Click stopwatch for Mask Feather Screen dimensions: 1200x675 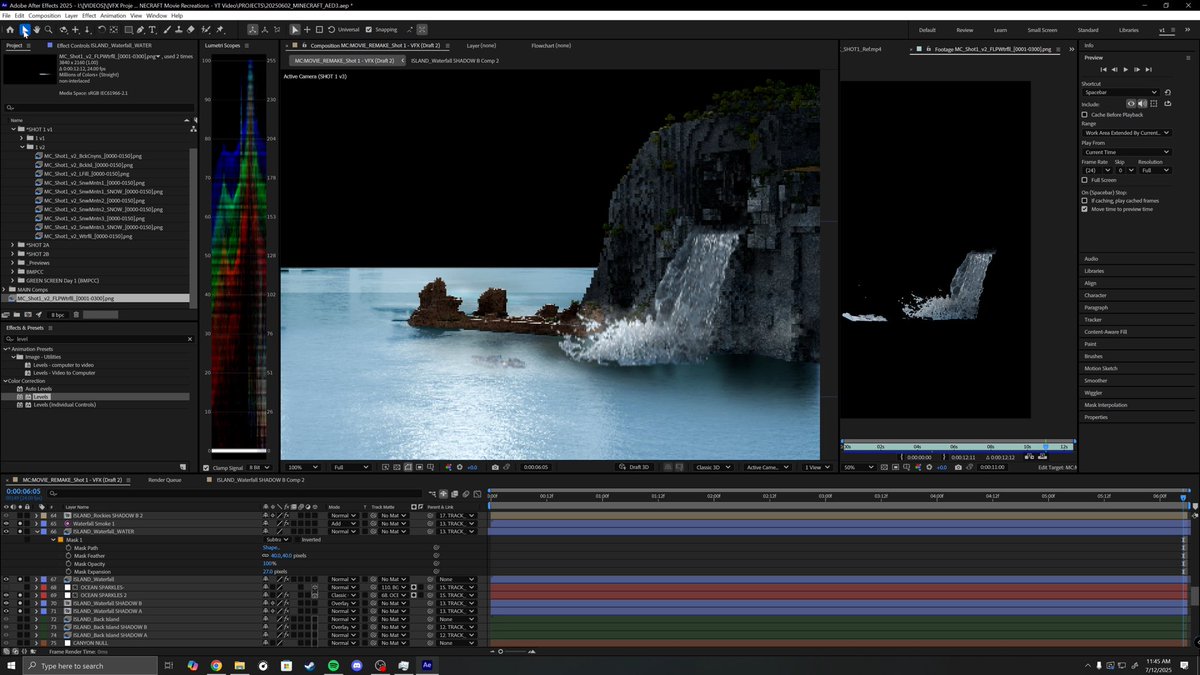[x=68, y=556]
